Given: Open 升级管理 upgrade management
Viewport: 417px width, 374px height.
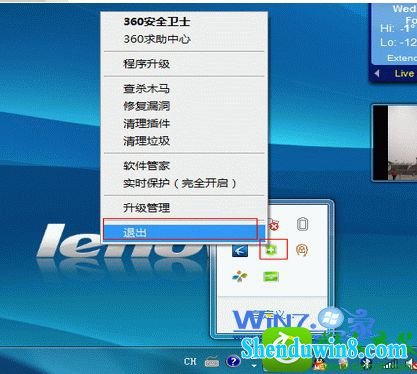Looking at the screenshot, I should (184, 208).
